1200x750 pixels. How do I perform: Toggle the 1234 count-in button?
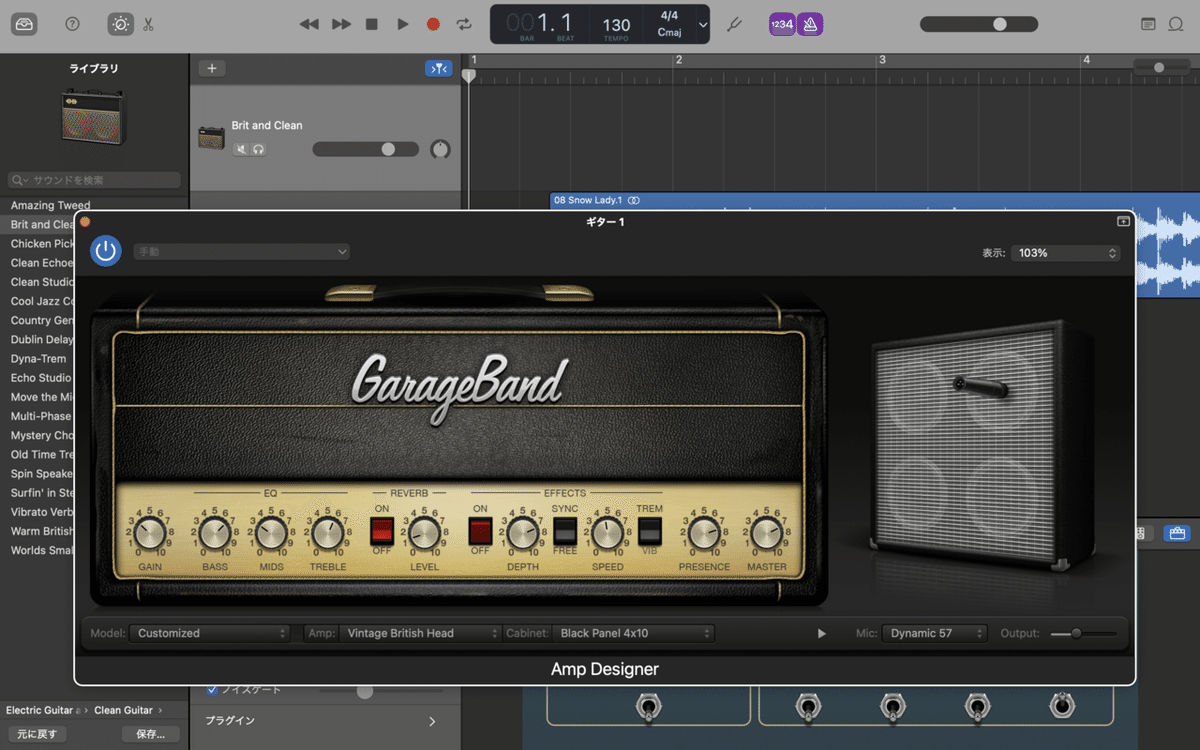click(x=782, y=24)
